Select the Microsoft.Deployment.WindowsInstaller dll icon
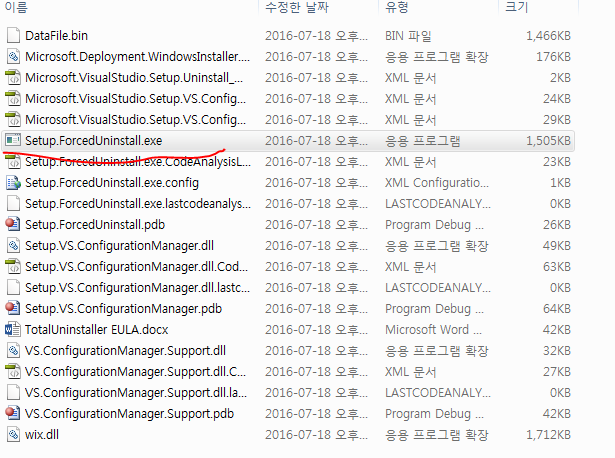The image size is (615, 458). coord(13,56)
